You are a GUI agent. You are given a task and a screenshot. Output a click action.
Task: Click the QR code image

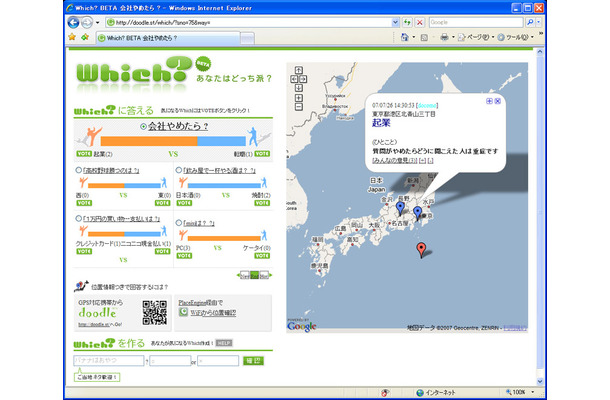[x=154, y=312]
